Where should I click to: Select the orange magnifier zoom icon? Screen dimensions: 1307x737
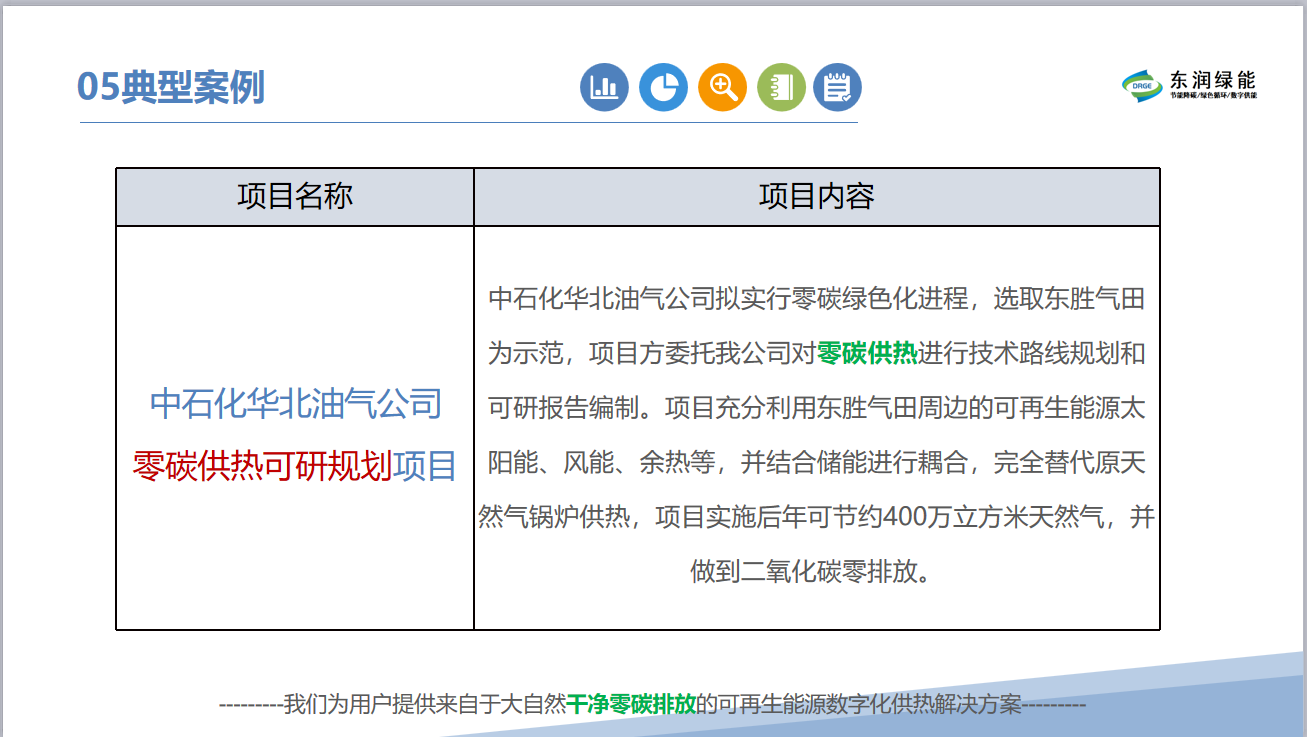point(722,87)
